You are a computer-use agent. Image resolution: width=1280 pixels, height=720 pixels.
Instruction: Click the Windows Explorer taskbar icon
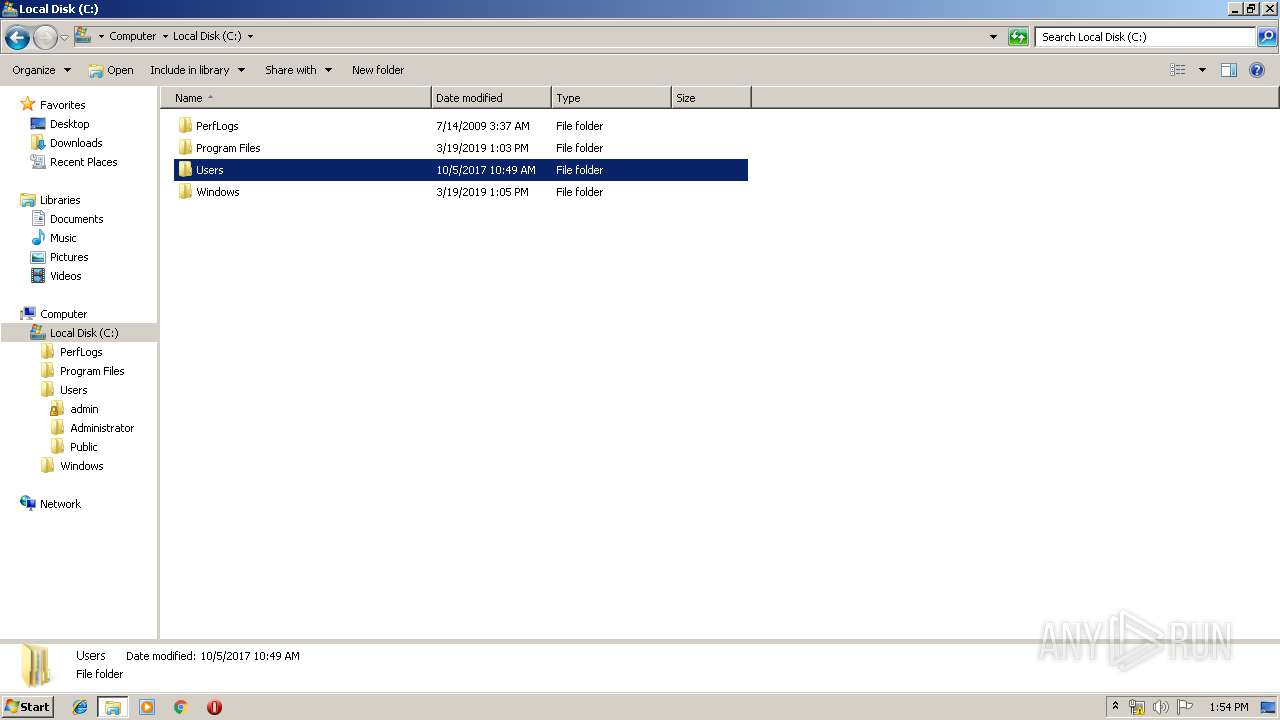click(113, 707)
